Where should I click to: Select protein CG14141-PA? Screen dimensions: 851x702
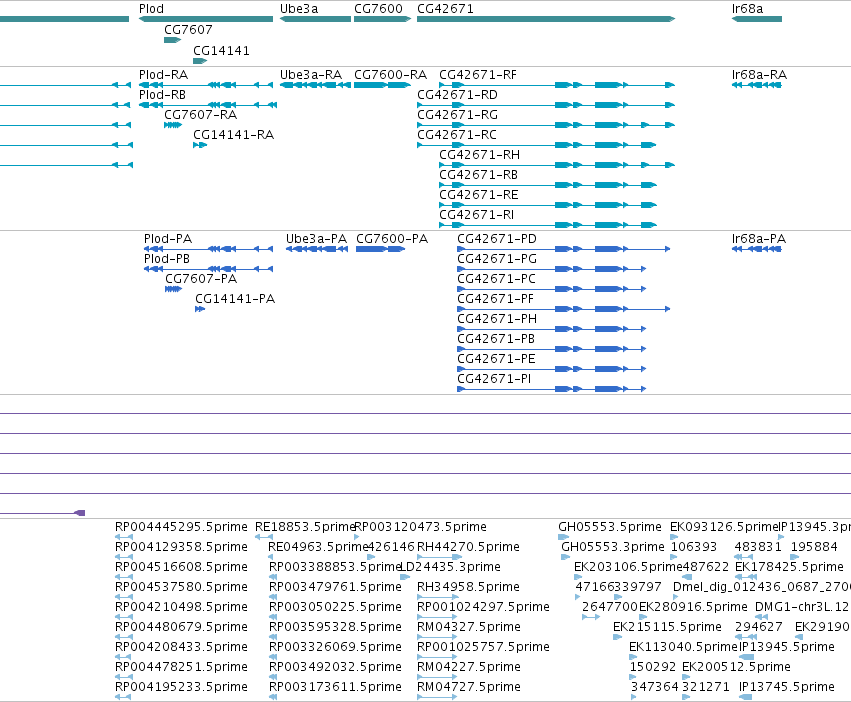(200, 309)
